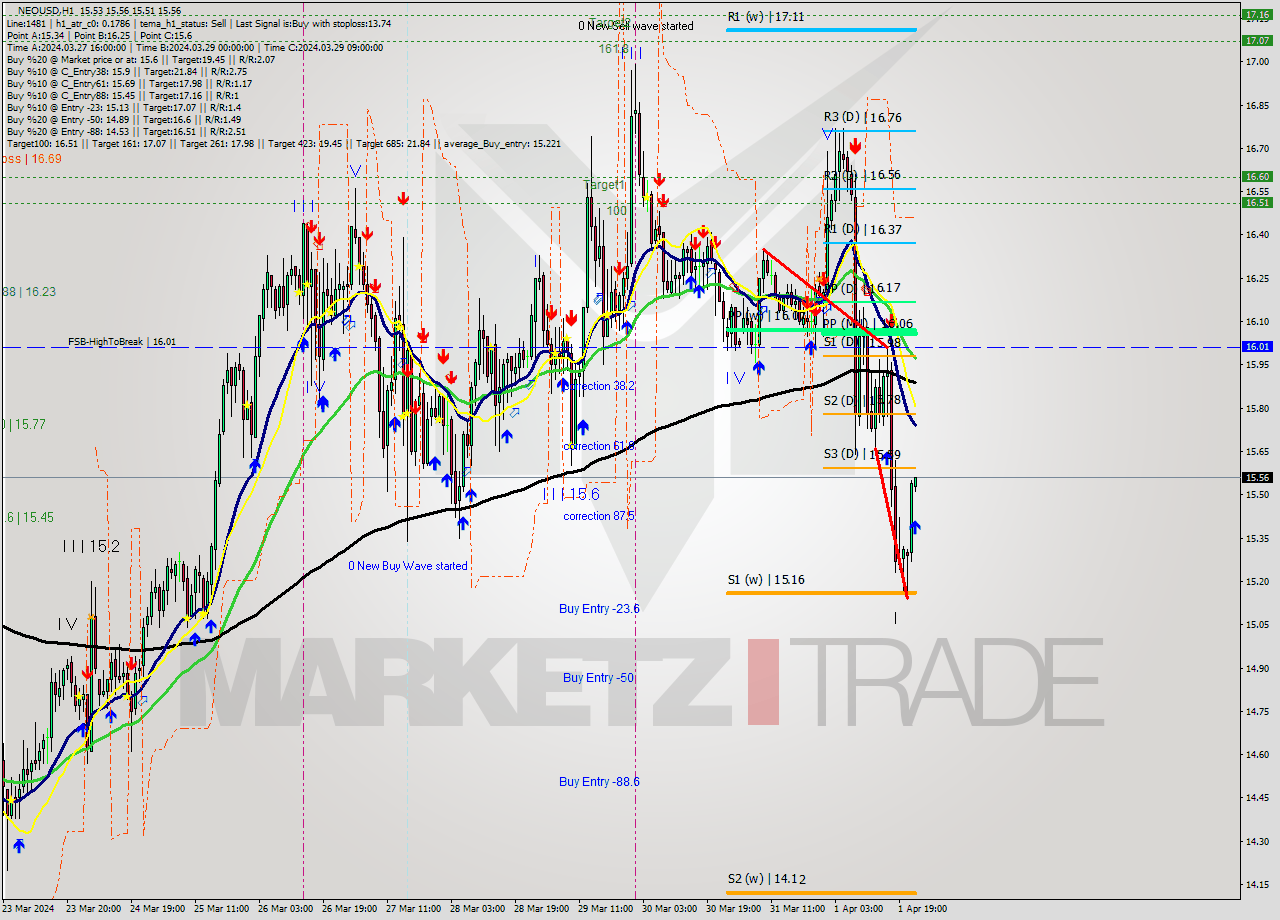Select the 'R1 (w) | 17.11' pivot label
Viewport: 1280px width, 920px height.
765,17
